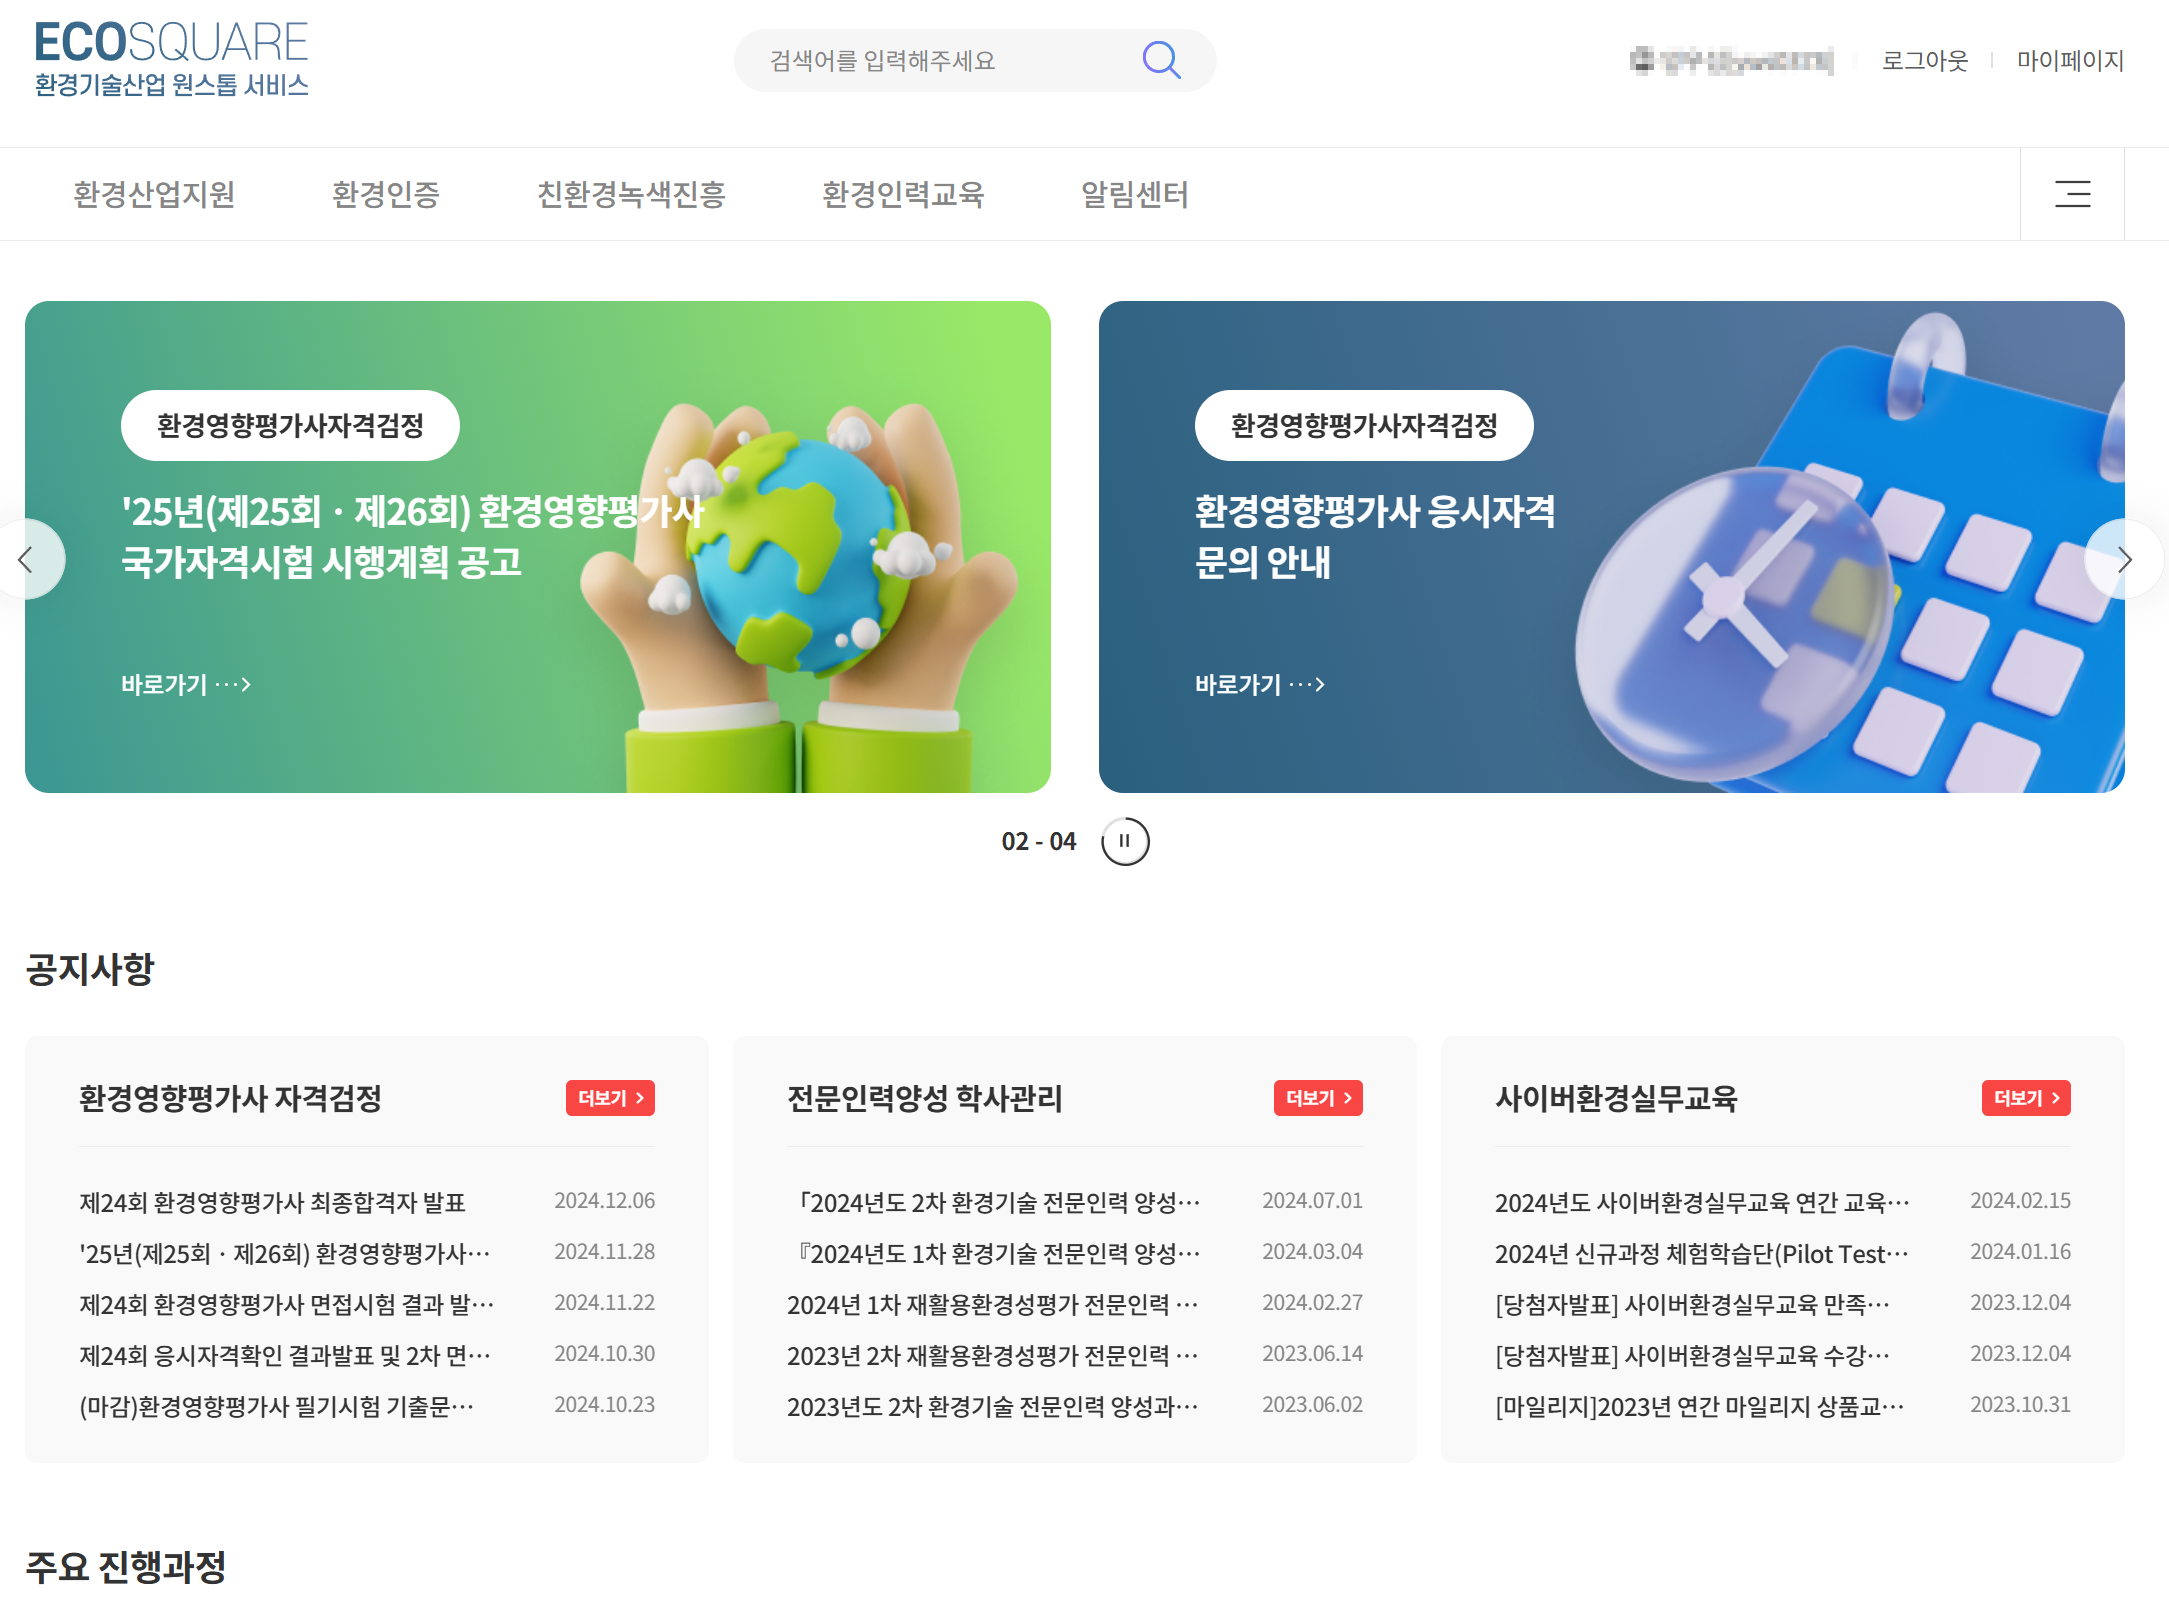Click the ECOSQUARE logo
Image resolution: width=2169 pixels, height=1599 pixels.
pos(171,59)
